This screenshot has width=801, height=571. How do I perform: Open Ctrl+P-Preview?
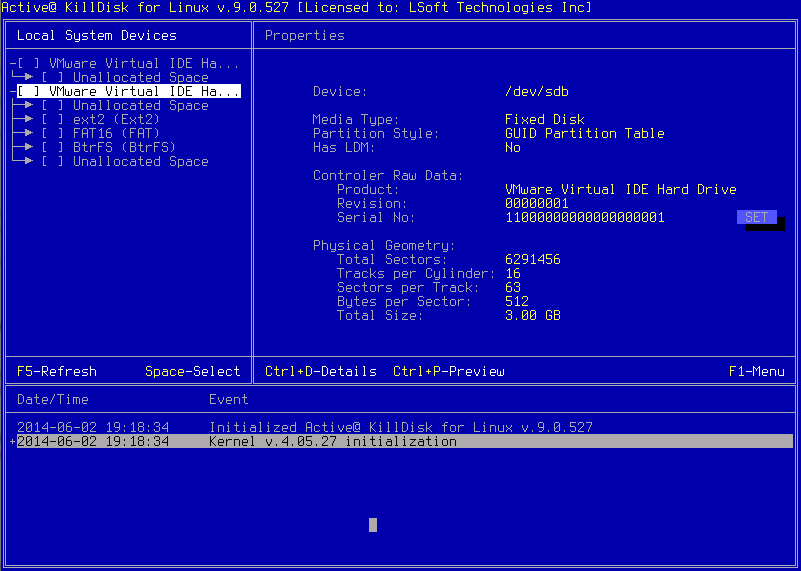[449, 371]
